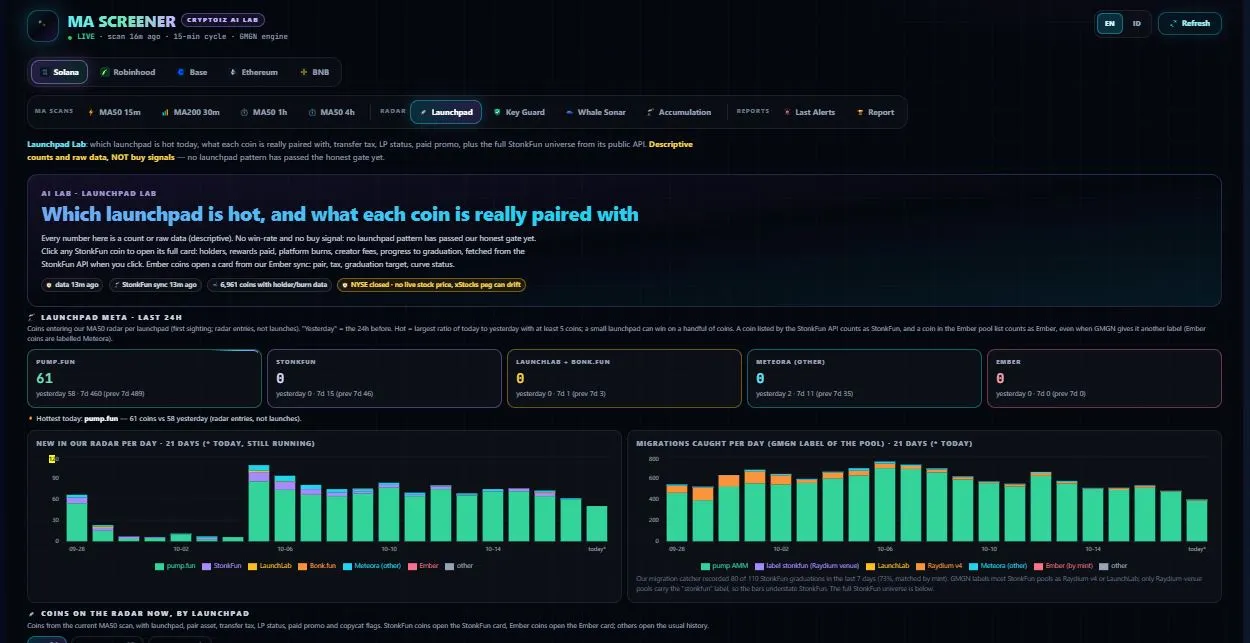Open the MA200 30m scan

189,112
